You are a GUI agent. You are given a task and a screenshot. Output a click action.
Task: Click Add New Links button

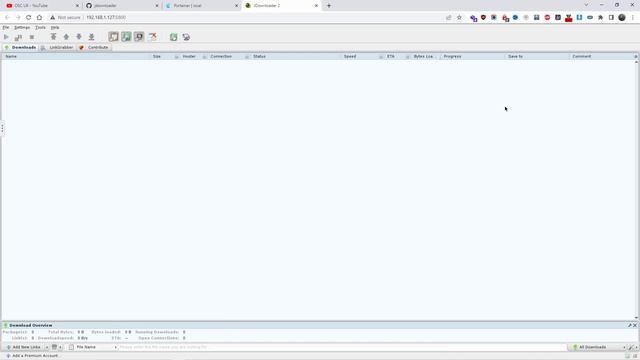pos(23,347)
